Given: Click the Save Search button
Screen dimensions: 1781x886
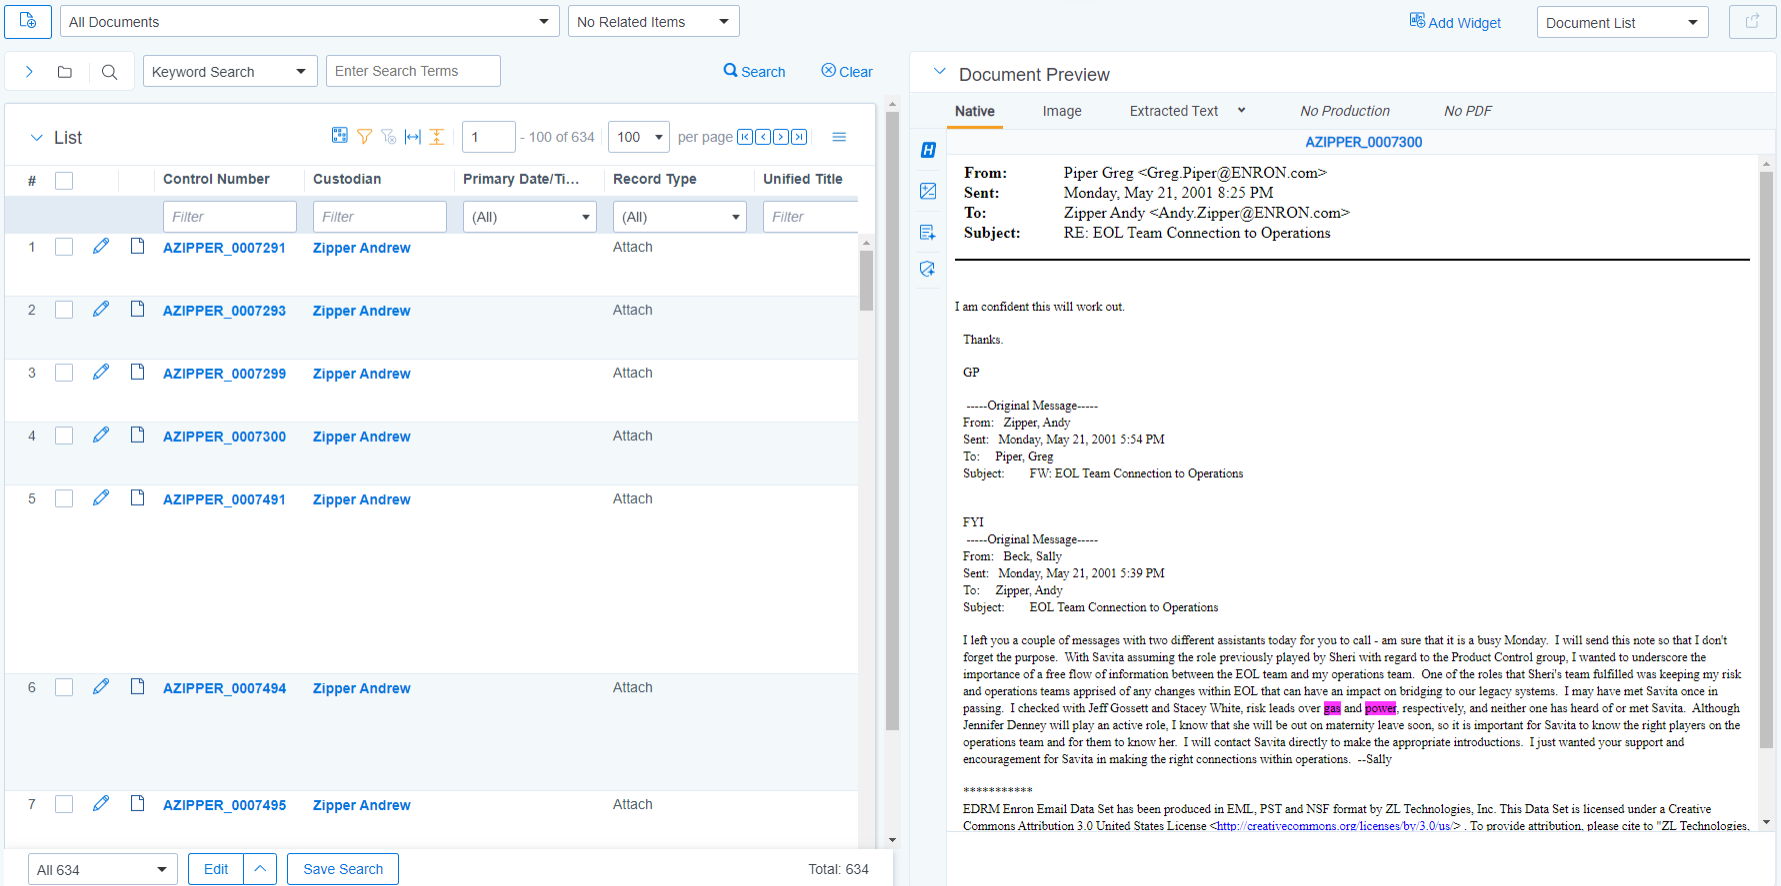Looking at the screenshot, I should pos(343,869).
